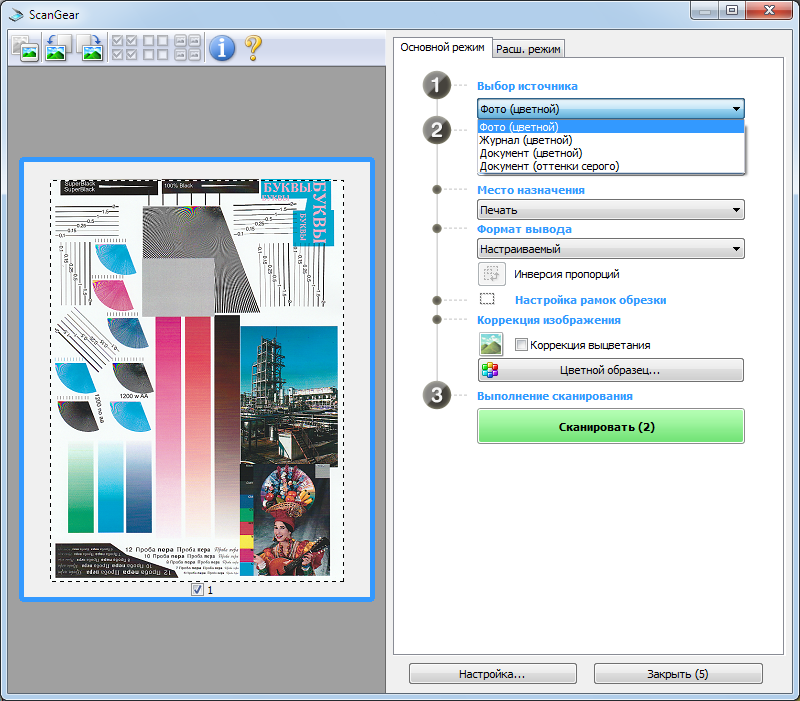800x701 pixels.
Task: Rotate the preview image left
Action: (x=58, y=48)
